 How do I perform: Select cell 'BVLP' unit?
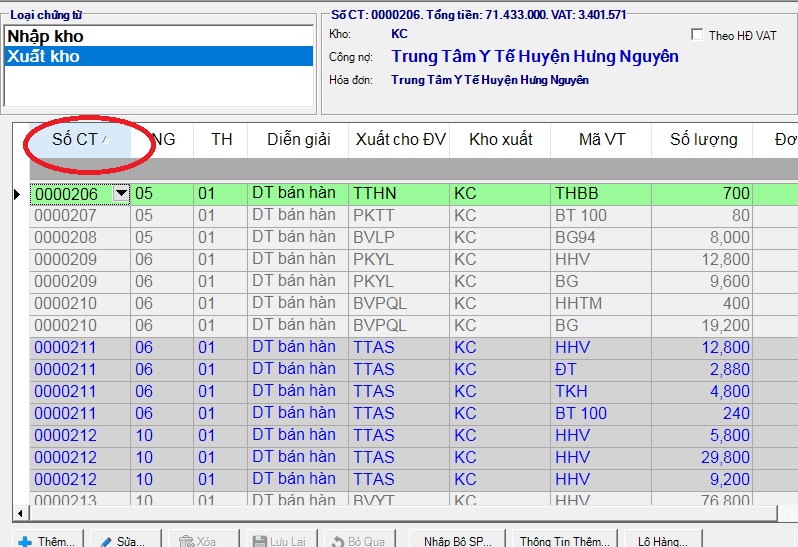(399, 238)
